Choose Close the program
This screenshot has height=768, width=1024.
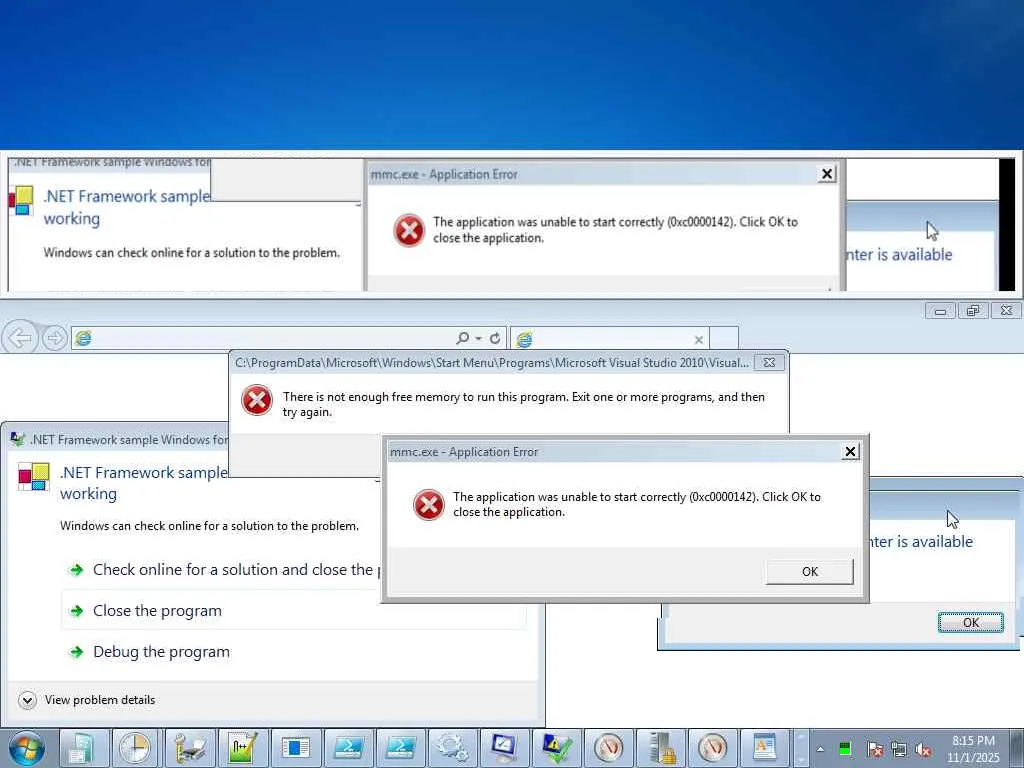tap(294, 611)
